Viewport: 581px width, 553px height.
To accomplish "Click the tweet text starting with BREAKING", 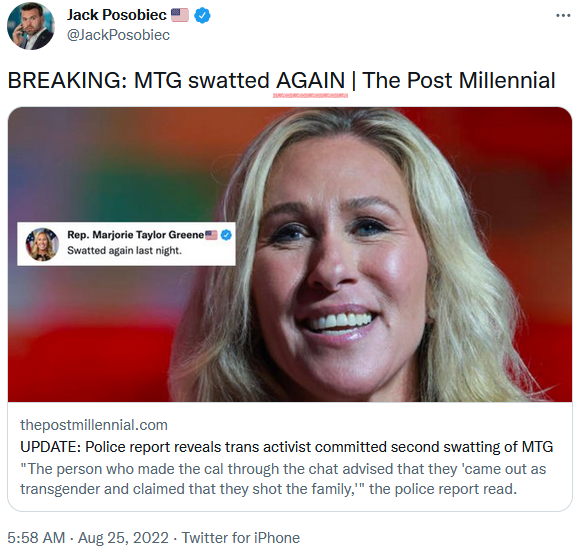I will pos(281,80).
